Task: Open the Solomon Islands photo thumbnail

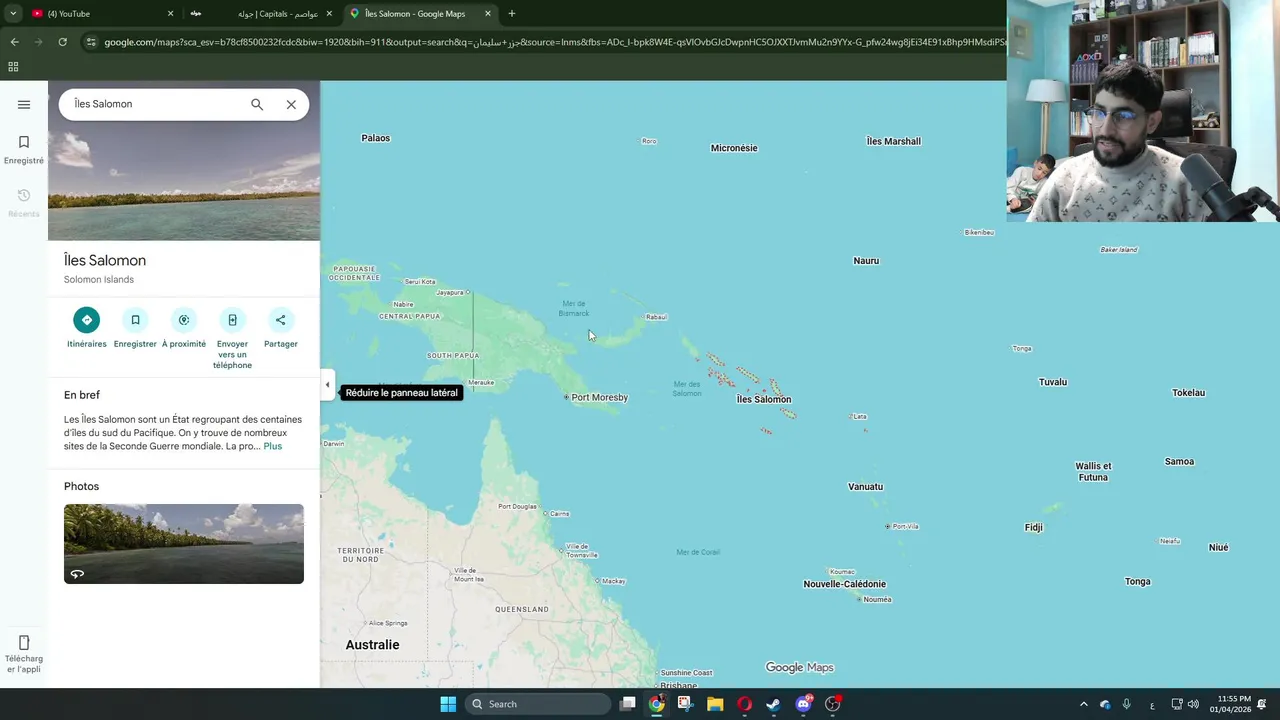Action: (184, 544)
